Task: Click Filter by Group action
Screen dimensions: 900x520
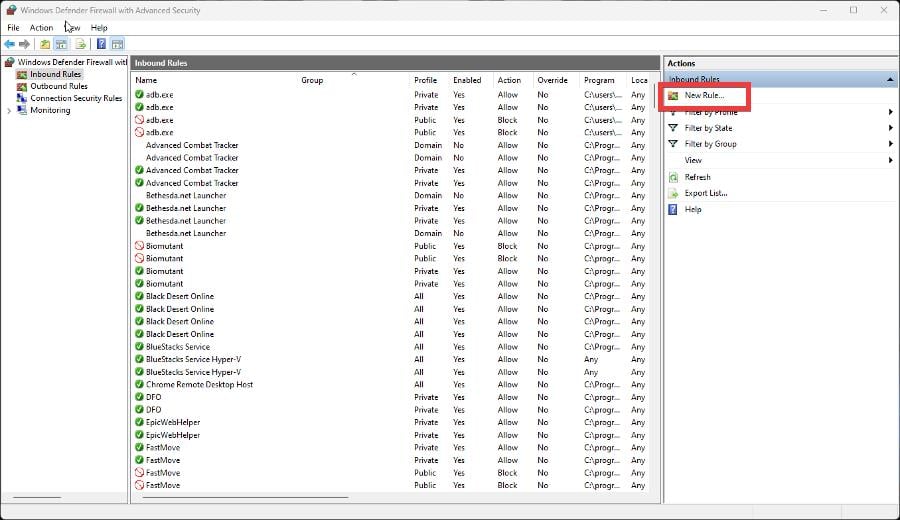Action: 711,144
